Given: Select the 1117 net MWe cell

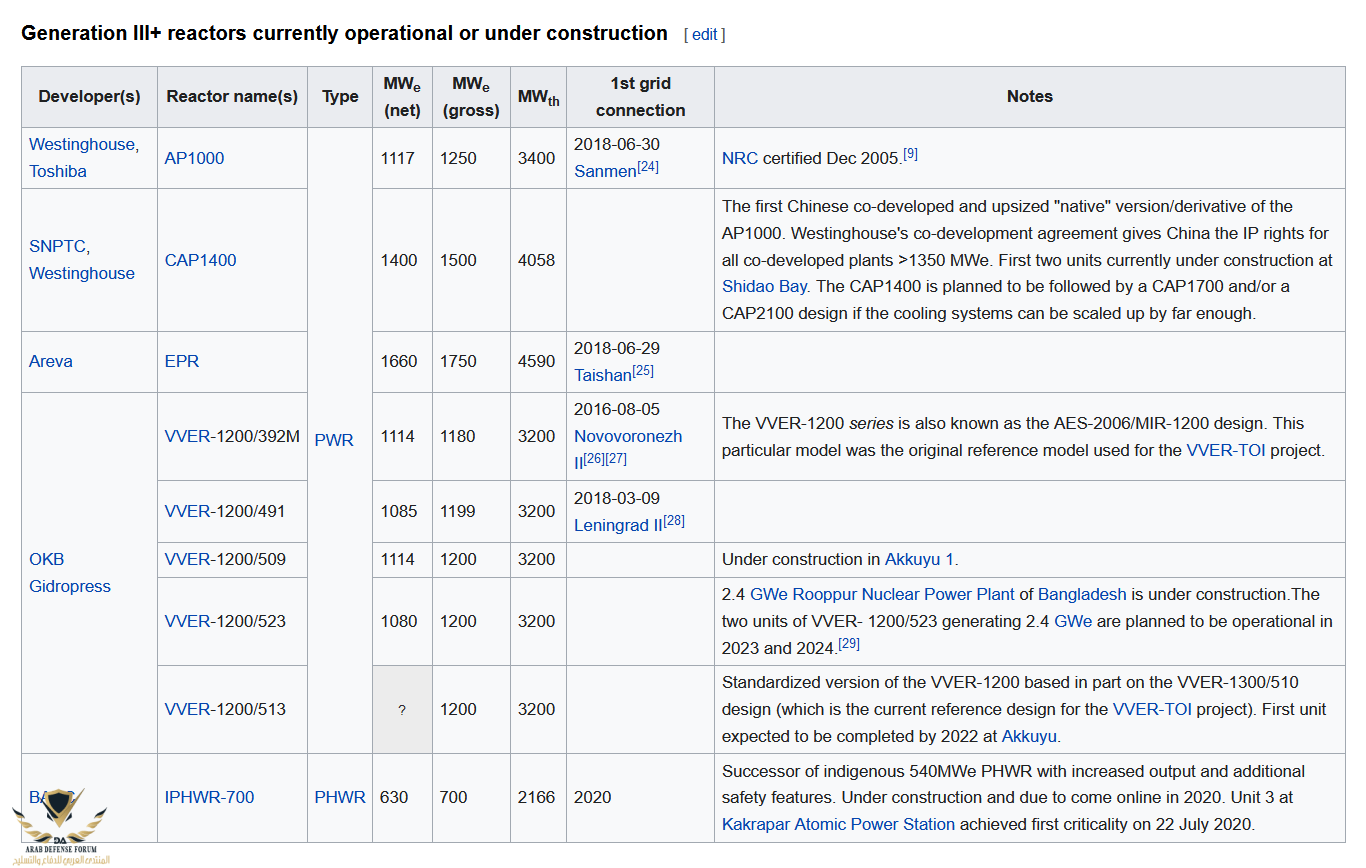Looking at the screenshot, I should tap(402, 158).
